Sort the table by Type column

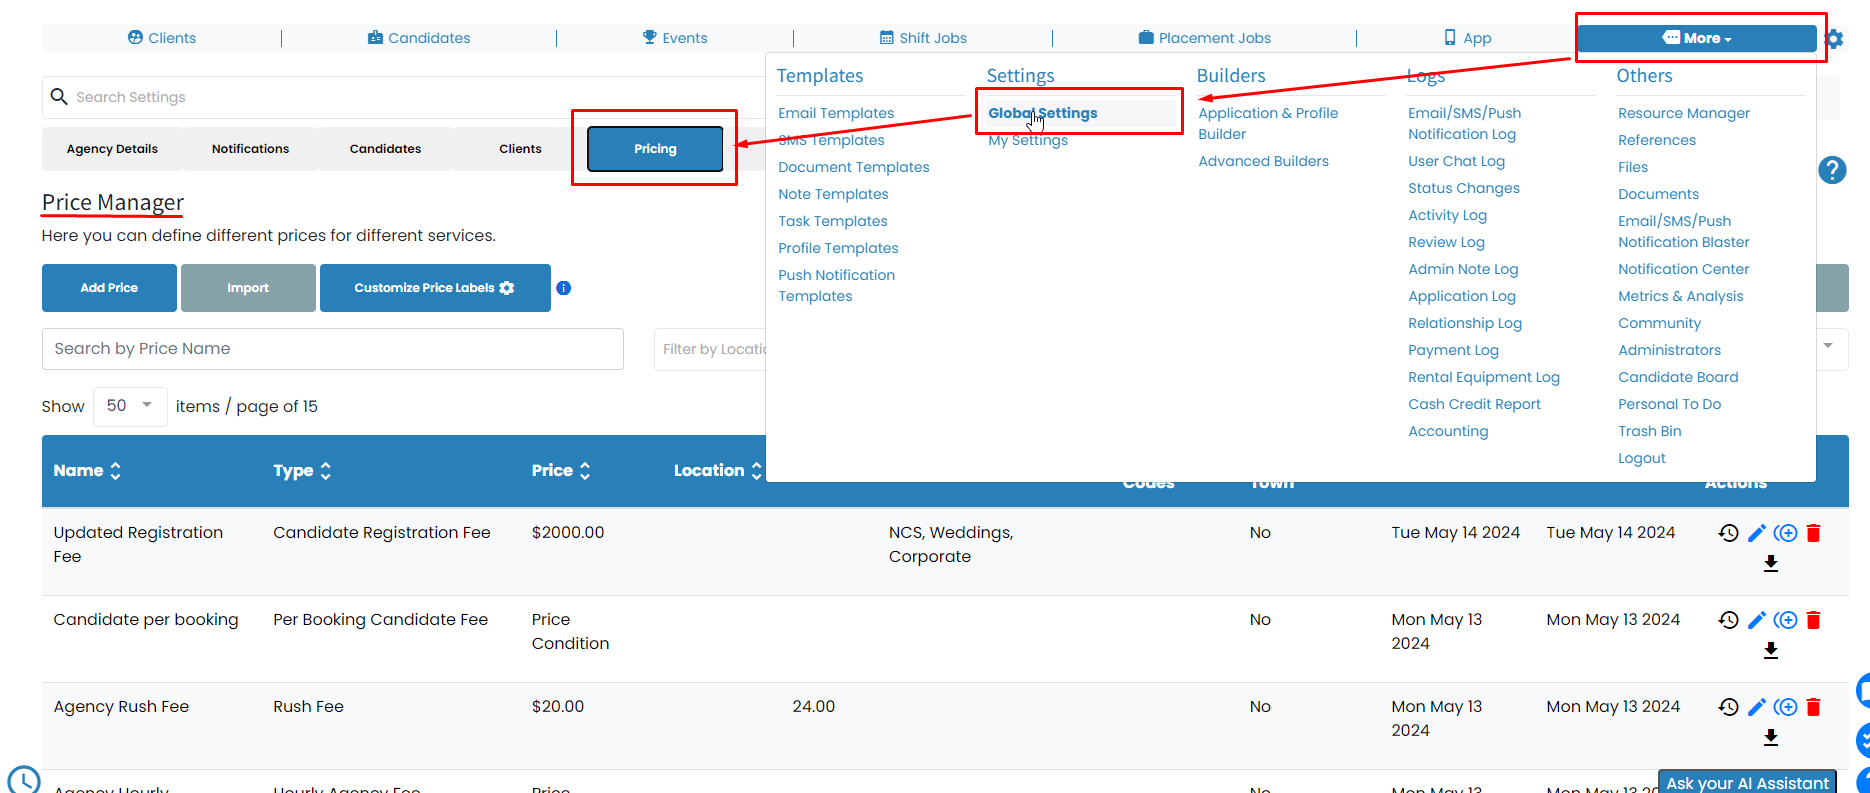(x=302, y=471)
